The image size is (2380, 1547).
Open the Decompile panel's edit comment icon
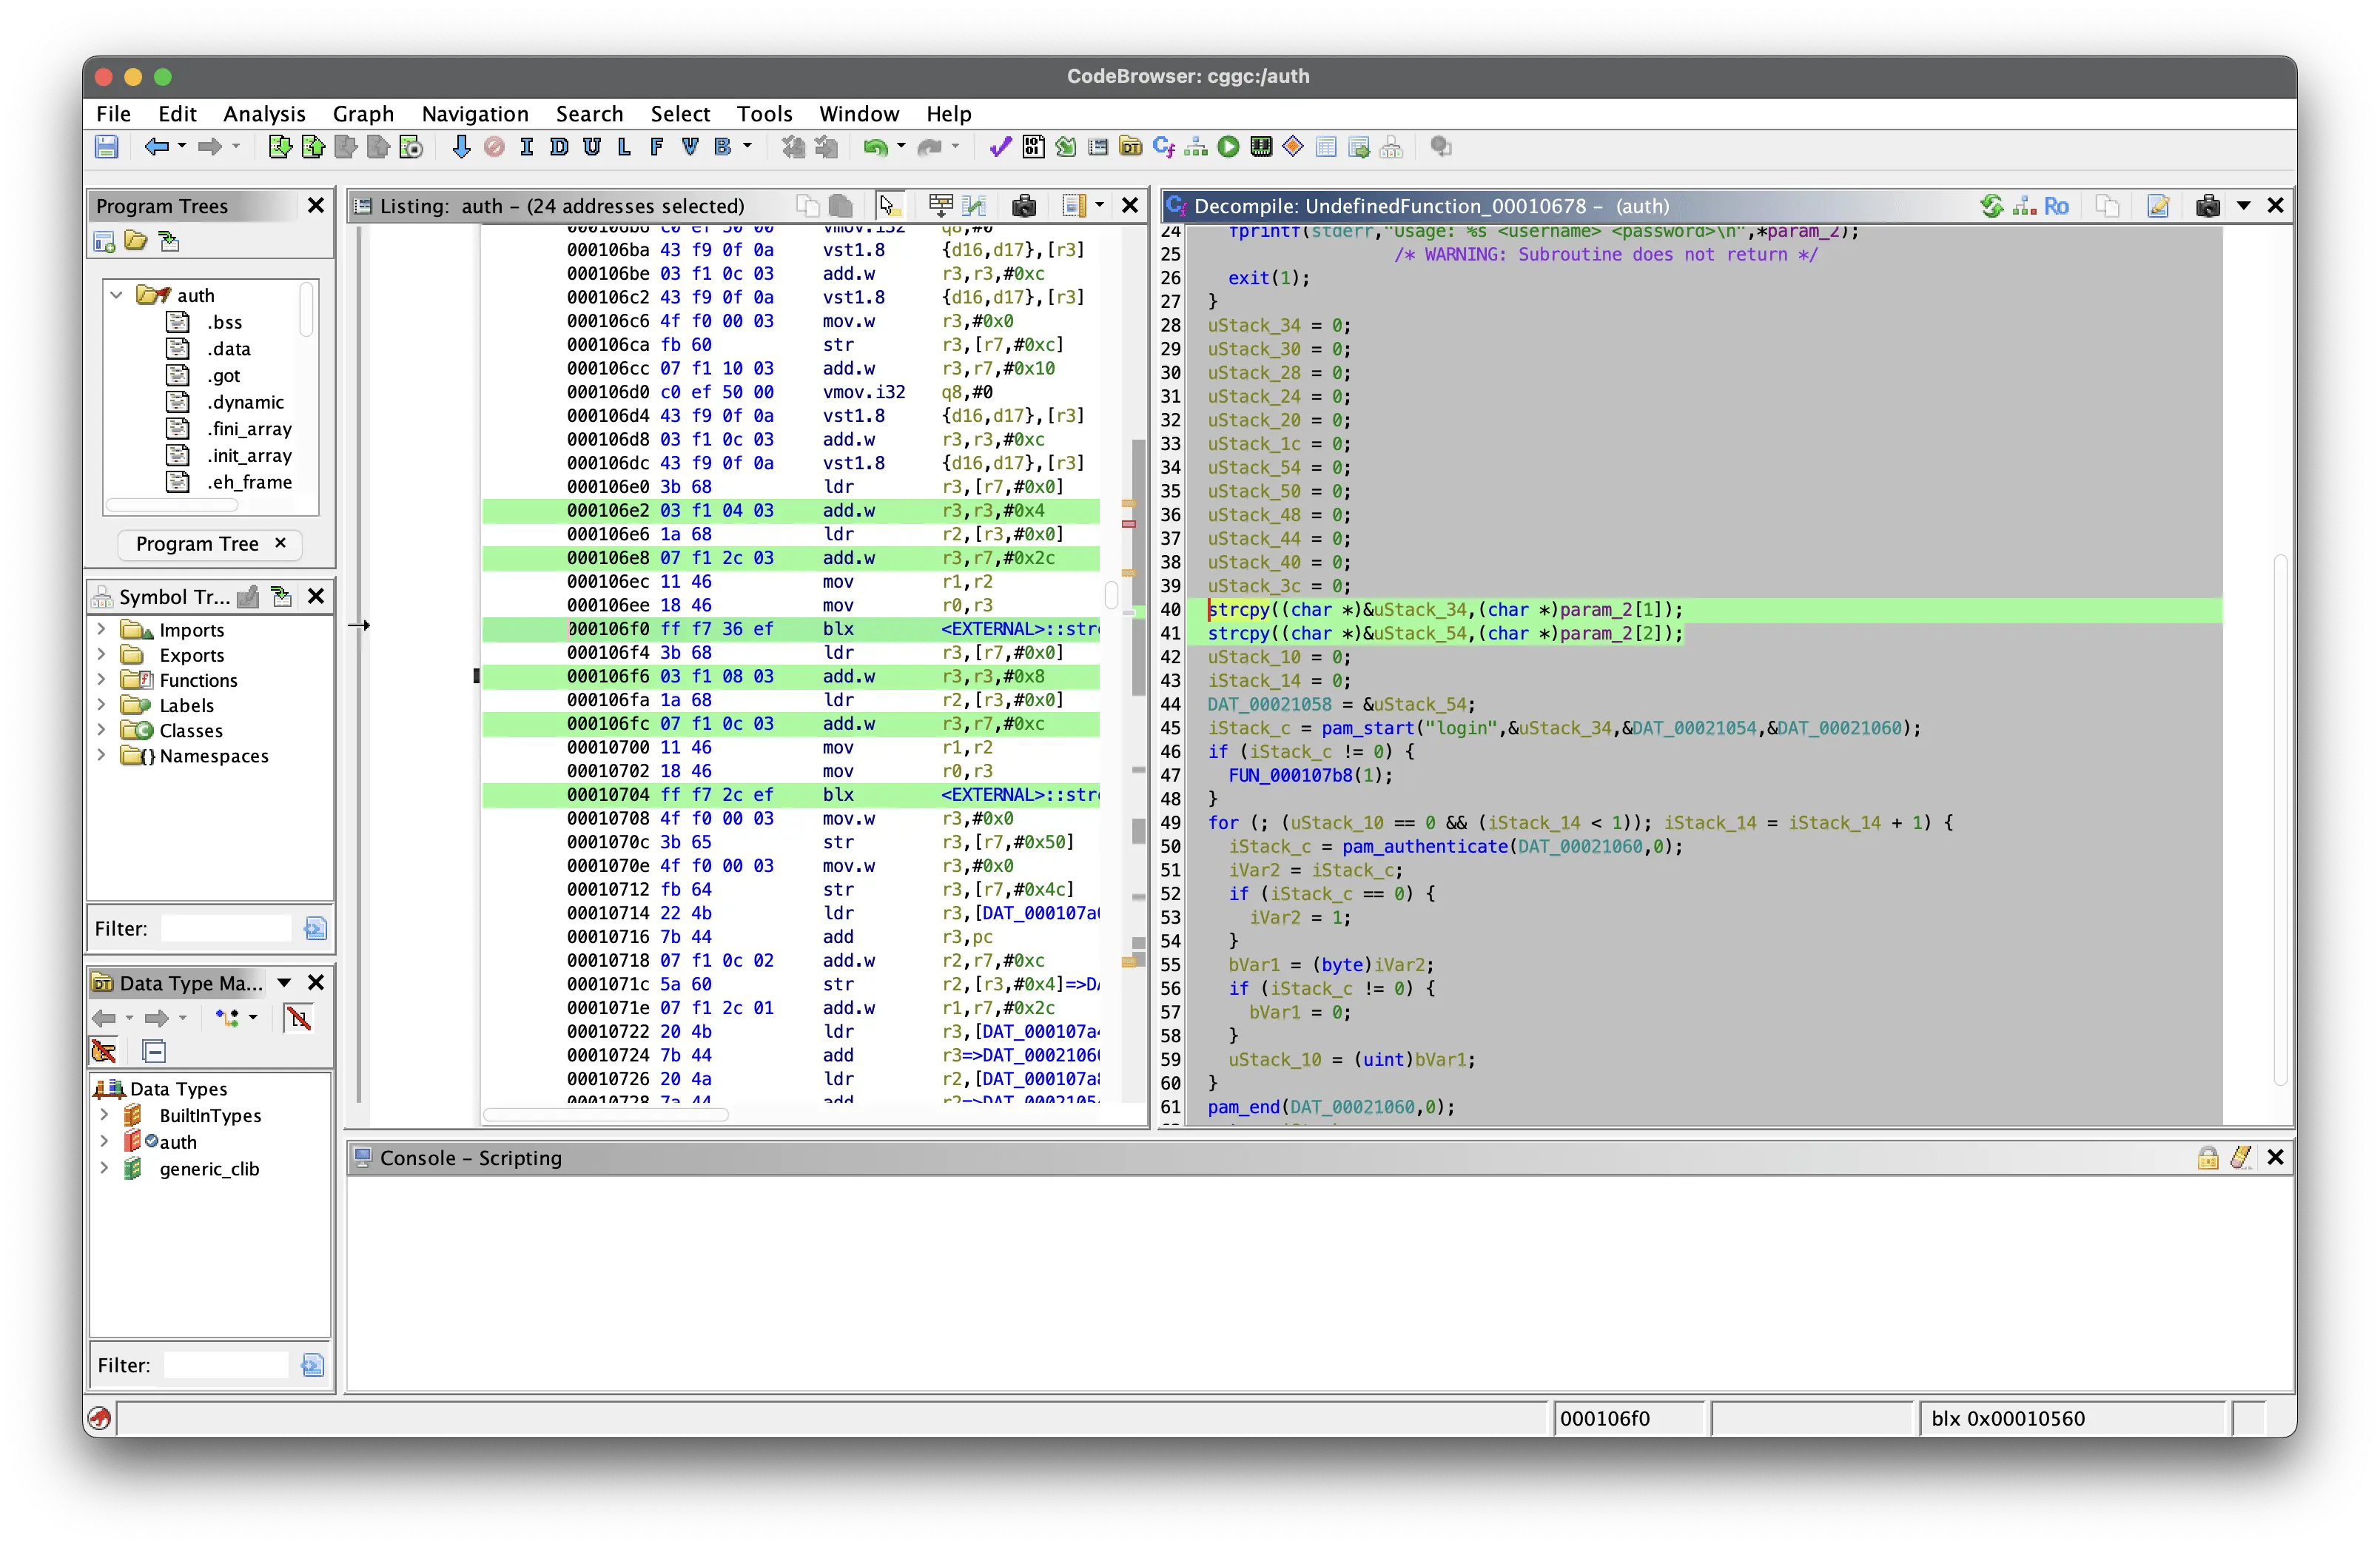(2158, 205)
